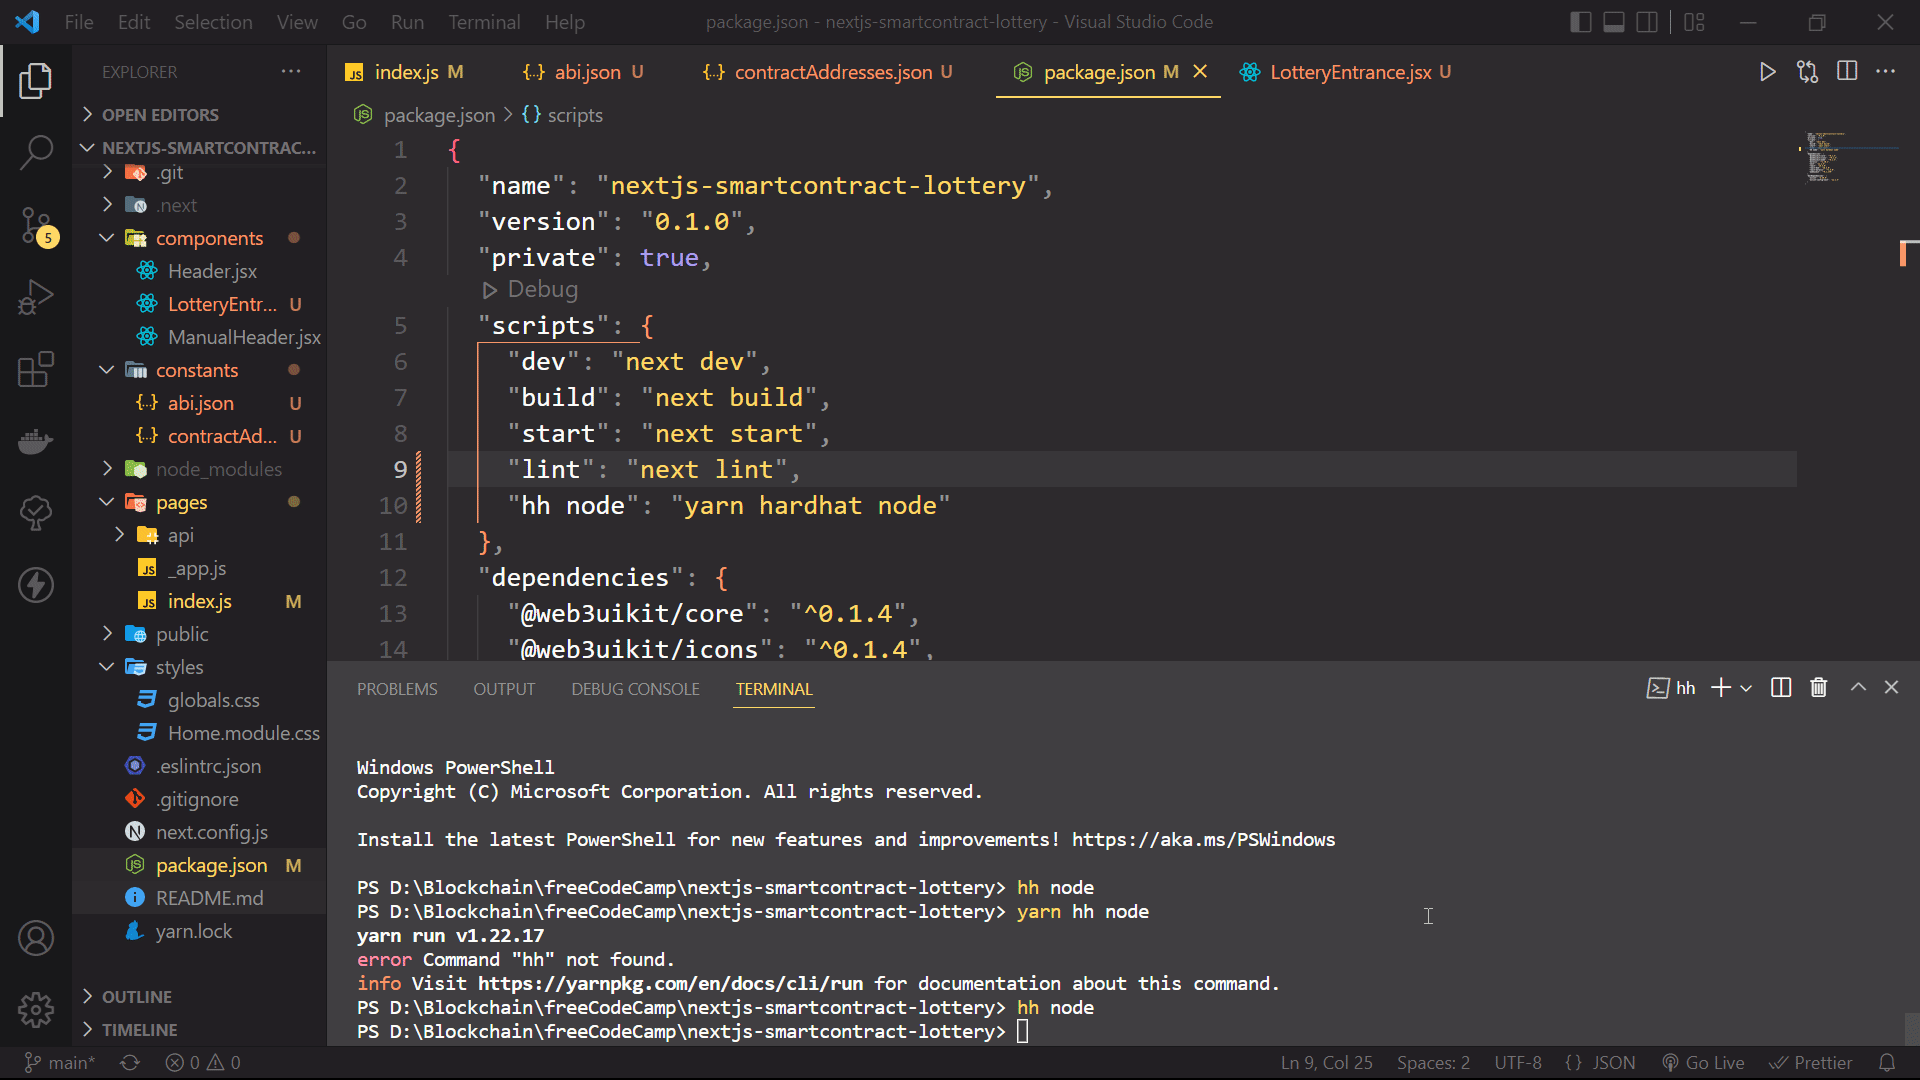Open editor More Actions ellipsis
The width and height of the screenshot is (1920, 1080).
click(x=1886, y=72)
